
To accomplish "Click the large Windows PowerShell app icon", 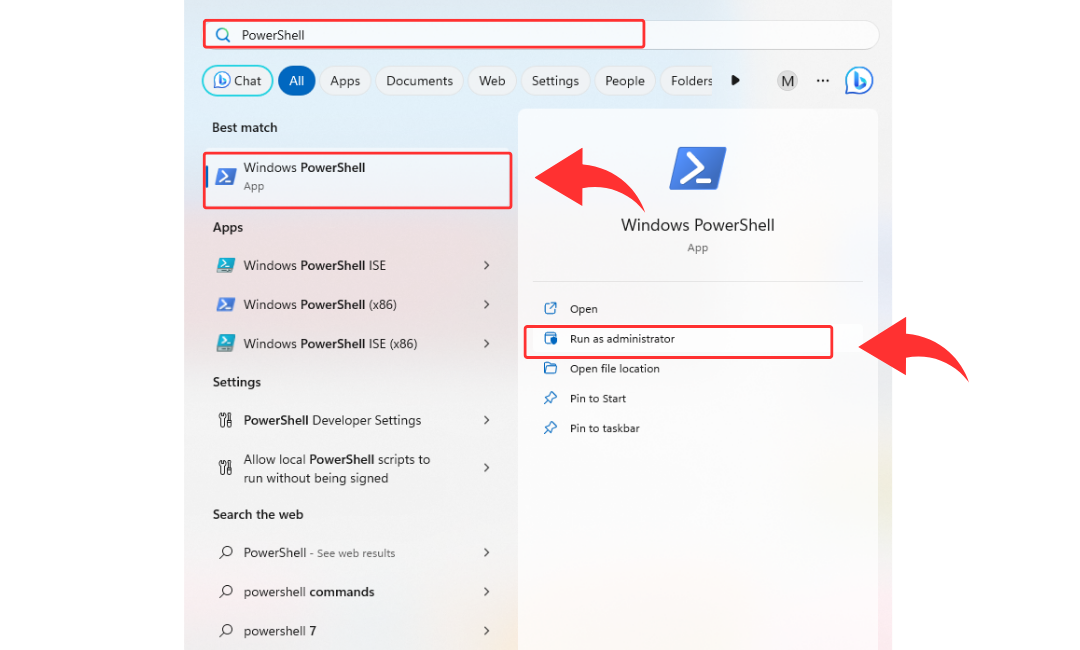I will [697, 168].
